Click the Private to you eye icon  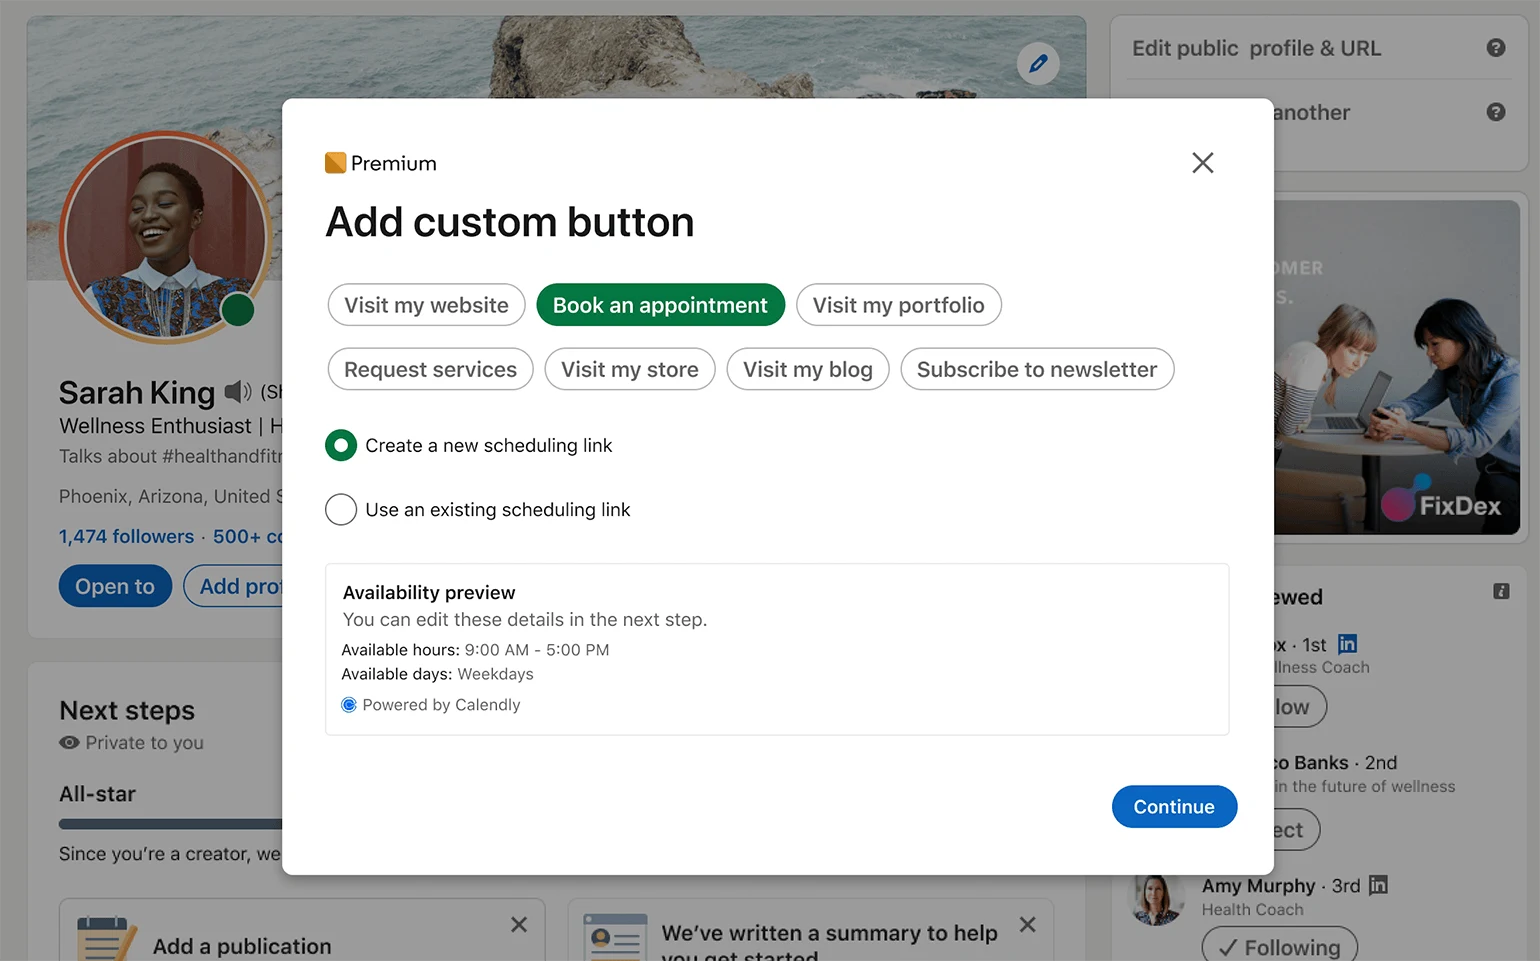[69, 742]
